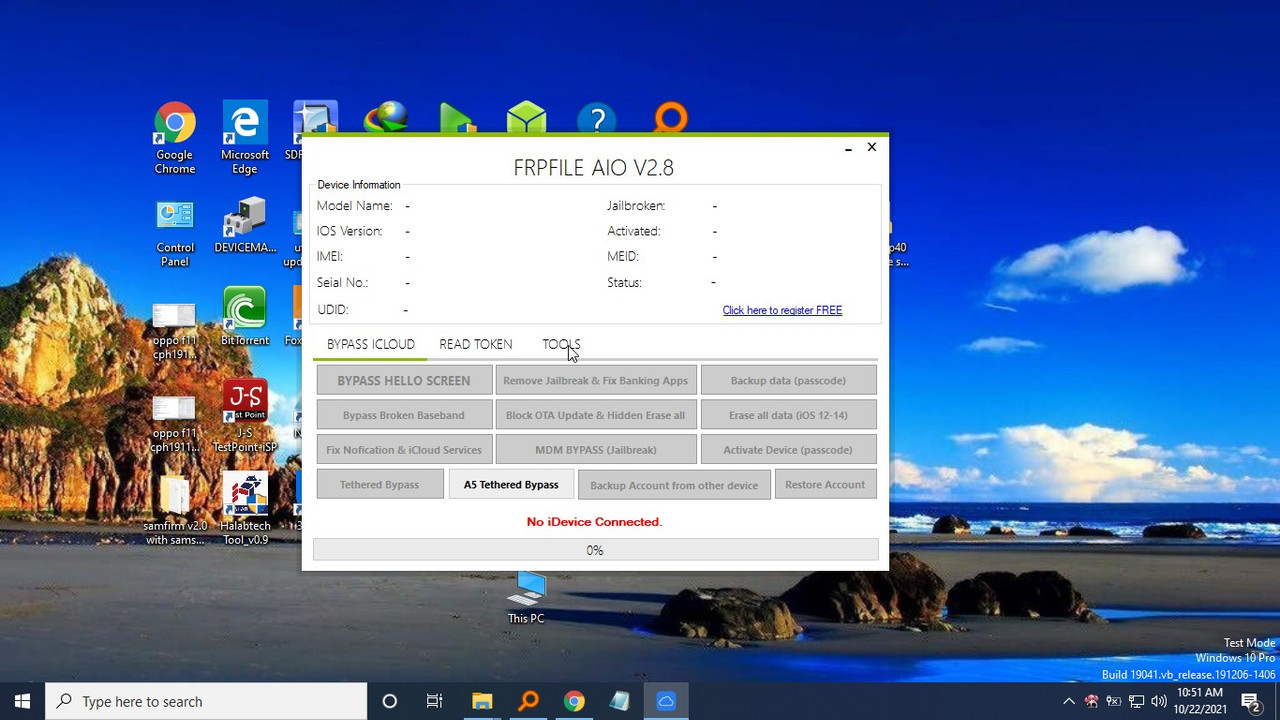Open Internet Download Manager from the desktop
This screenshot has width=1280, height=720.
tap(386, 115)
